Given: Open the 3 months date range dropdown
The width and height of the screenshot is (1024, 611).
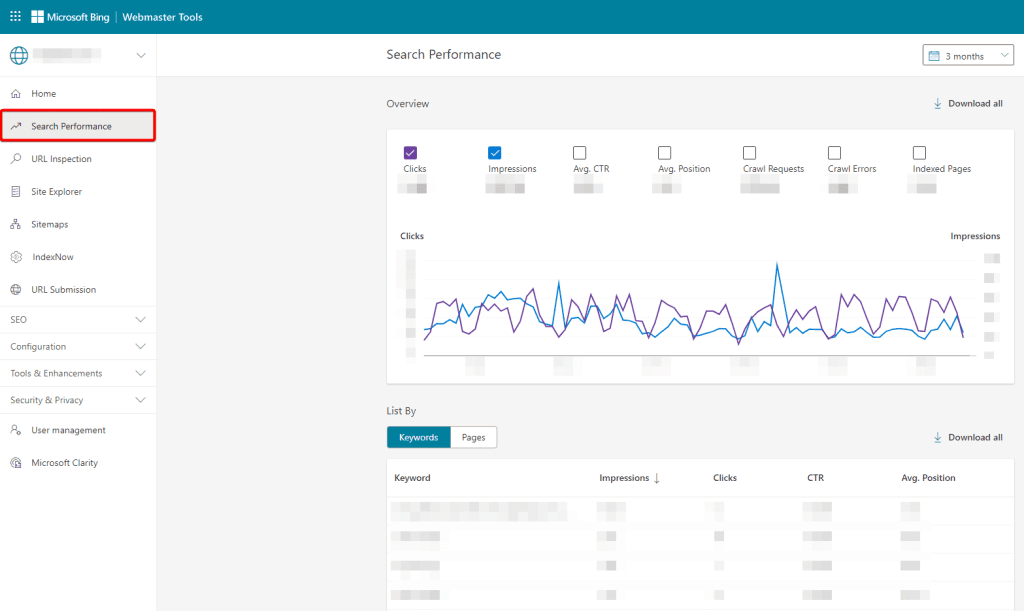Looking at the screenshot, I should pos(967,56).
